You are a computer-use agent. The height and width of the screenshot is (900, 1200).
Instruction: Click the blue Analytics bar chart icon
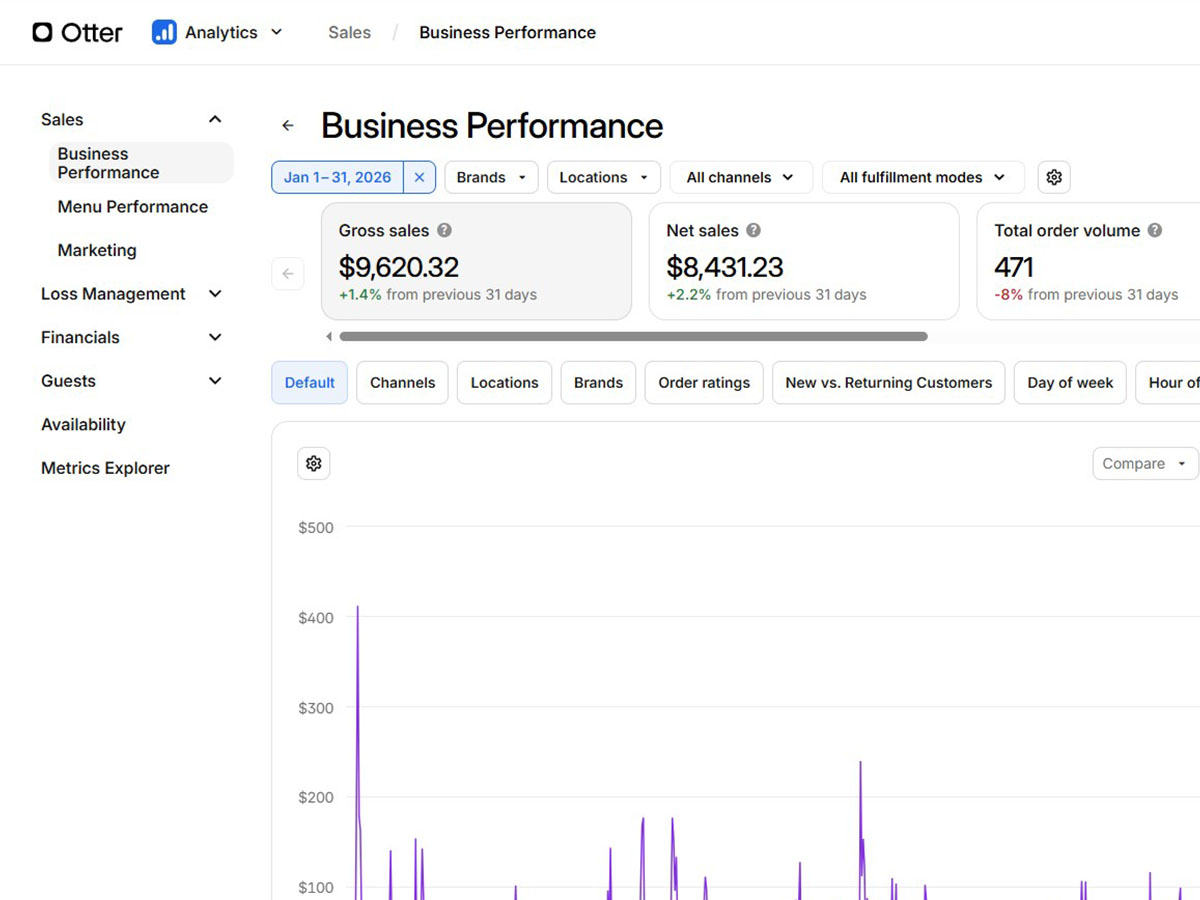point(164,32)
